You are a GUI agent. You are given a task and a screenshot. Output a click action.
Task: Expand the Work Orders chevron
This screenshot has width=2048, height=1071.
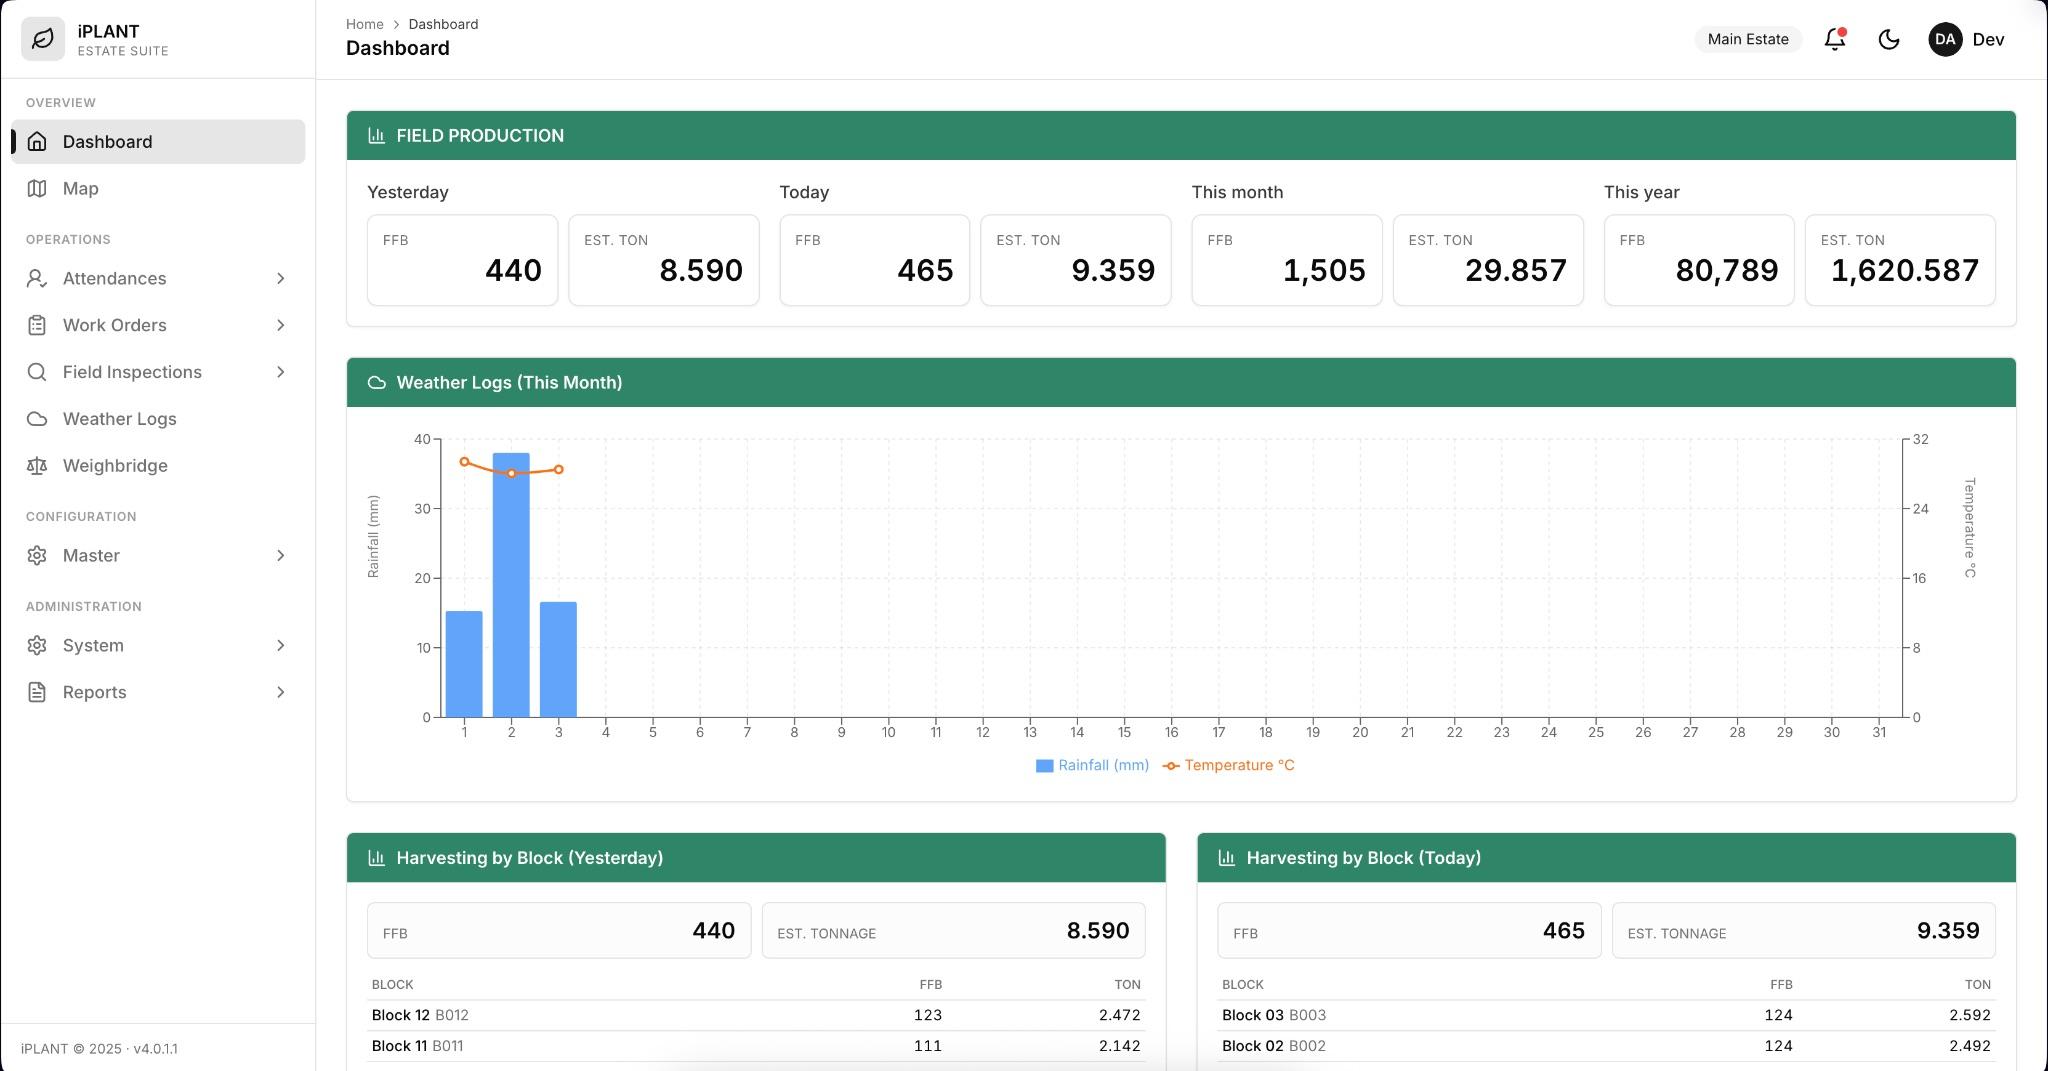(x=281, y=325)
